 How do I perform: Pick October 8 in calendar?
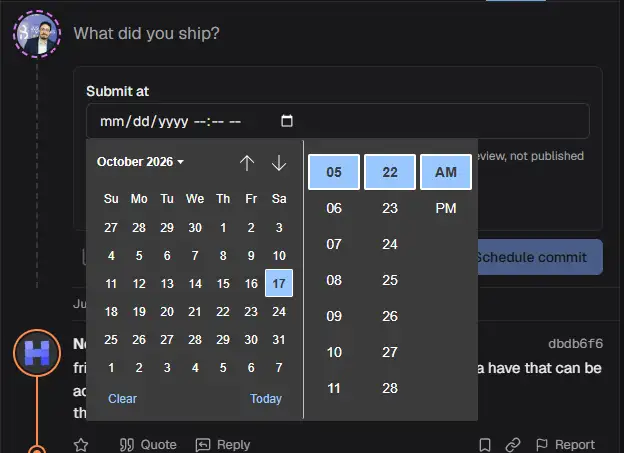[223, 255]
